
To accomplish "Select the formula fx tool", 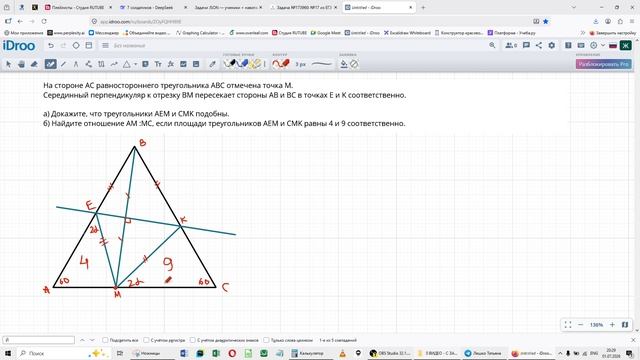I will [x=171, y=64].
